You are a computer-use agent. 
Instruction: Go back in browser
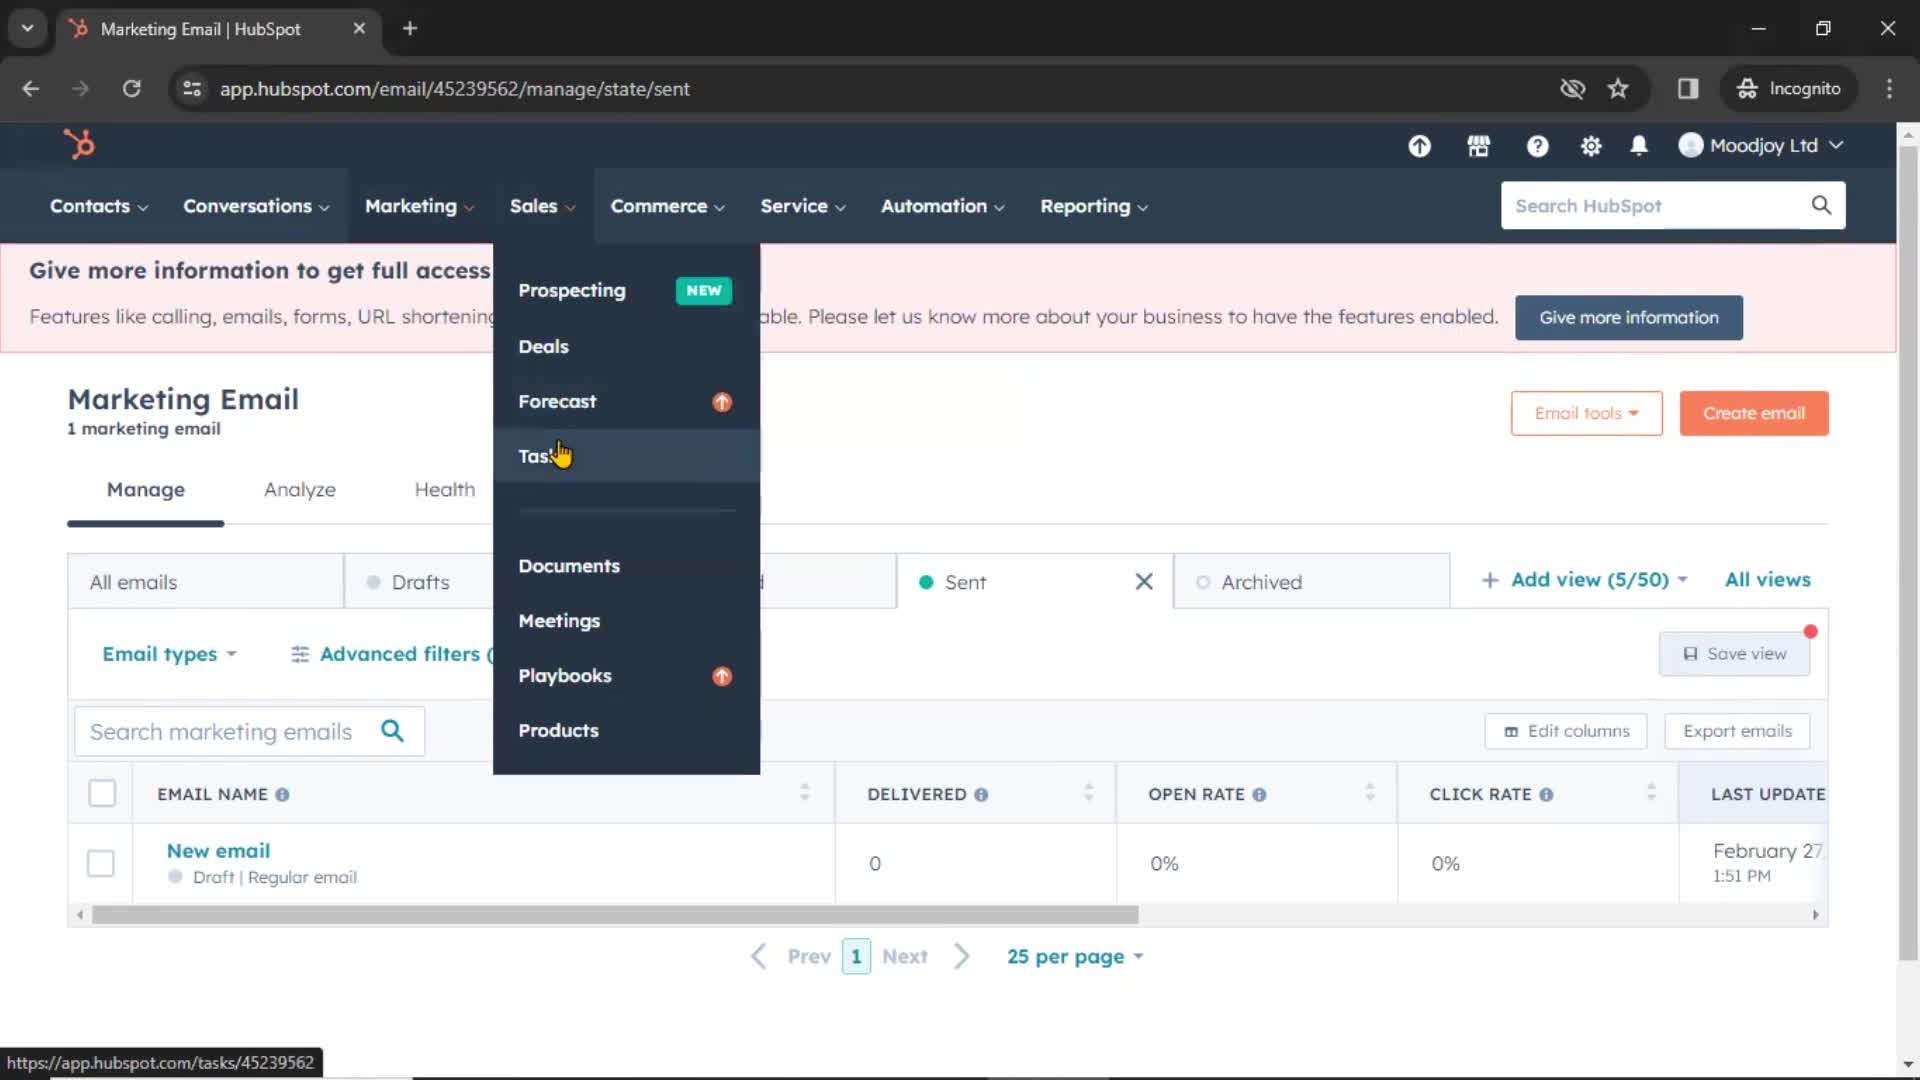tap(31, 88)
